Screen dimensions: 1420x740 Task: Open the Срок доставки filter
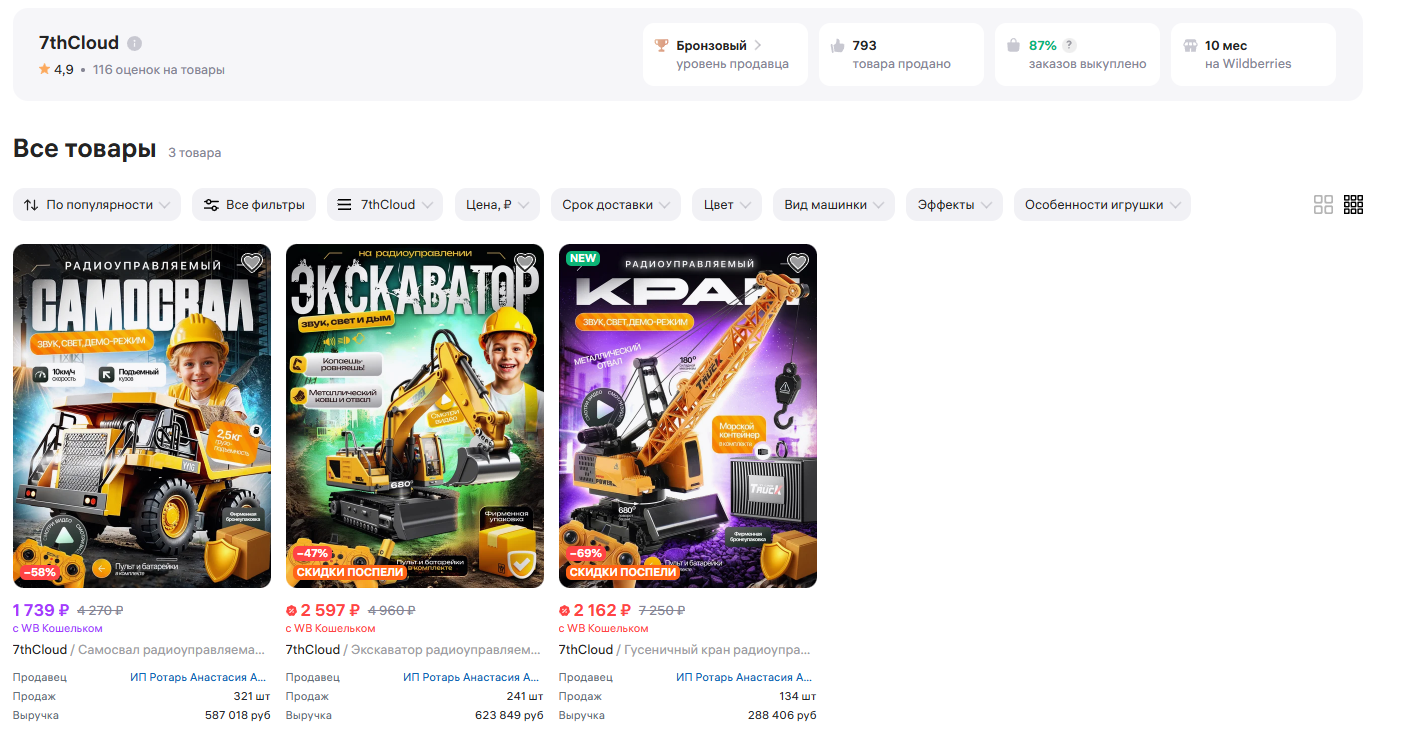tap(615, 205)
